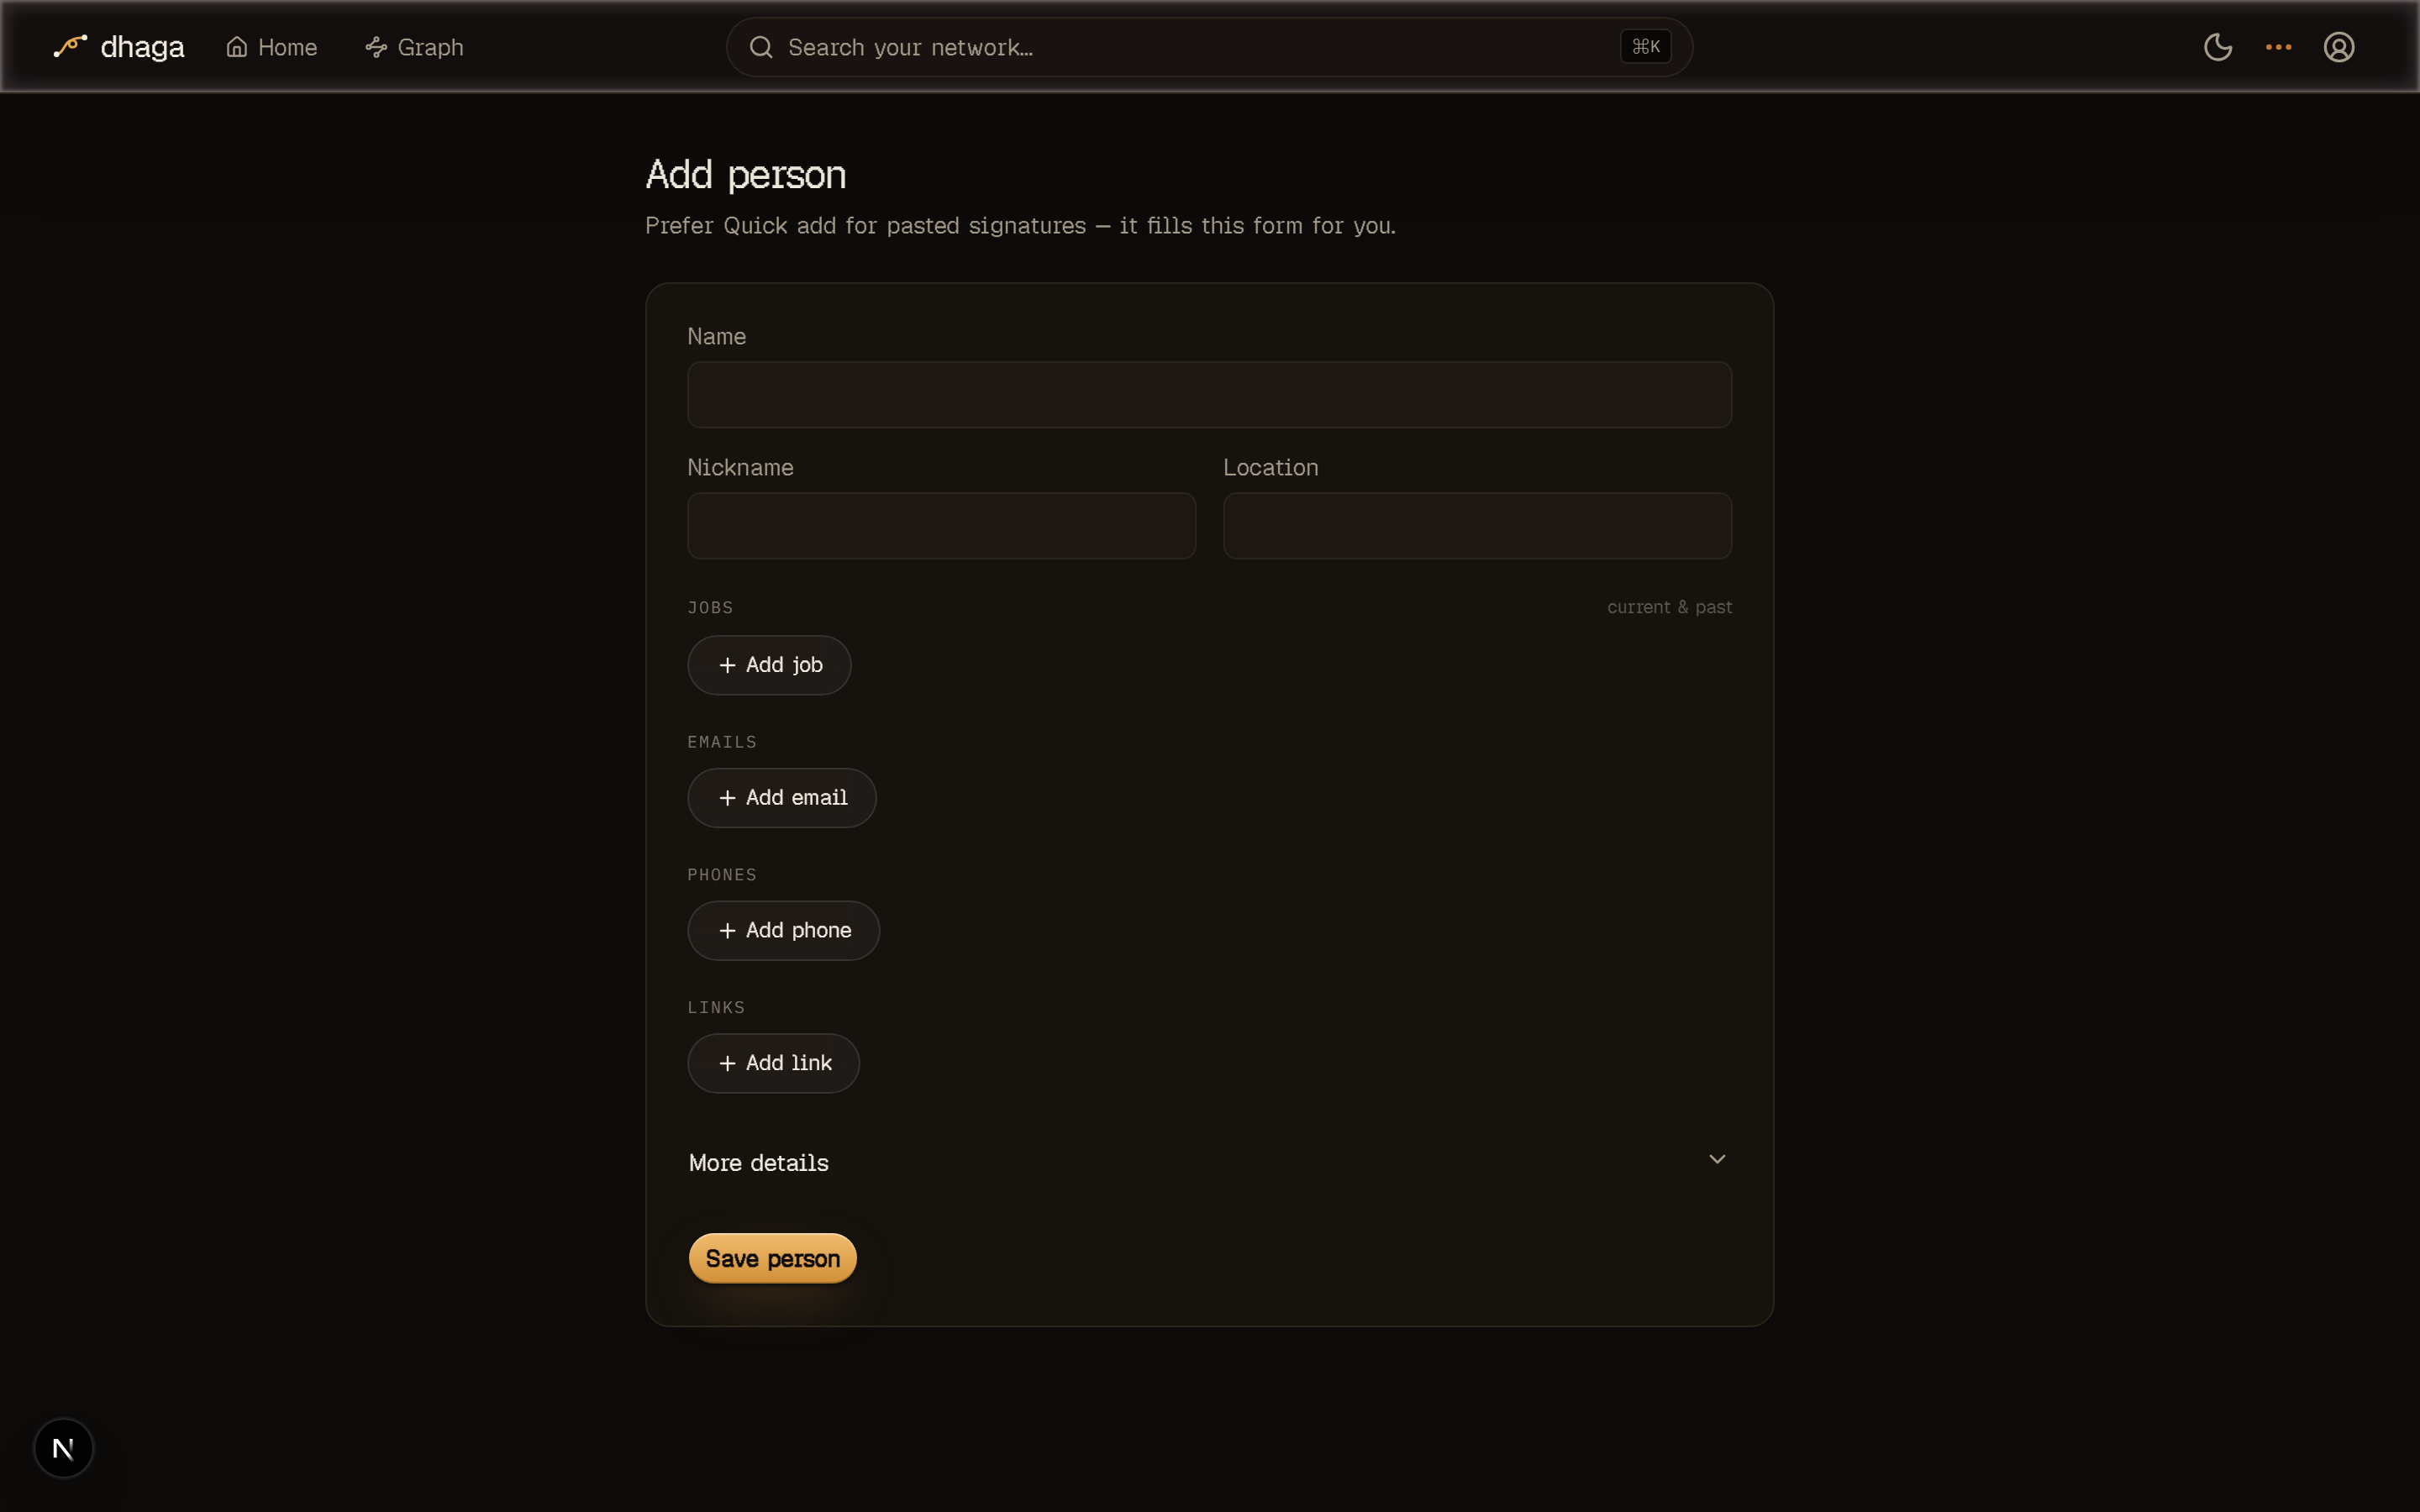Click the search magnifier icon
Image resolution: width=2420 pixels, height=1512 pixels.
point(761,47)
